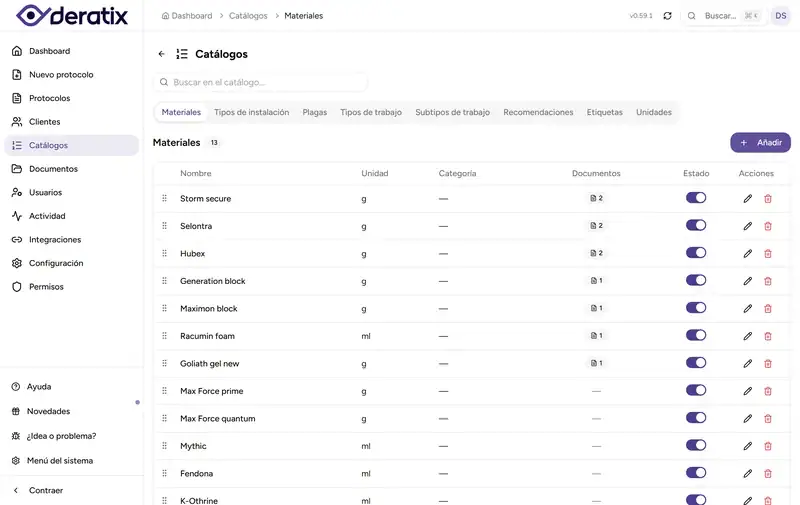The width and height of the screenshot is (800, 505).
Task: Edit the Fendona material
Action: 747,474
